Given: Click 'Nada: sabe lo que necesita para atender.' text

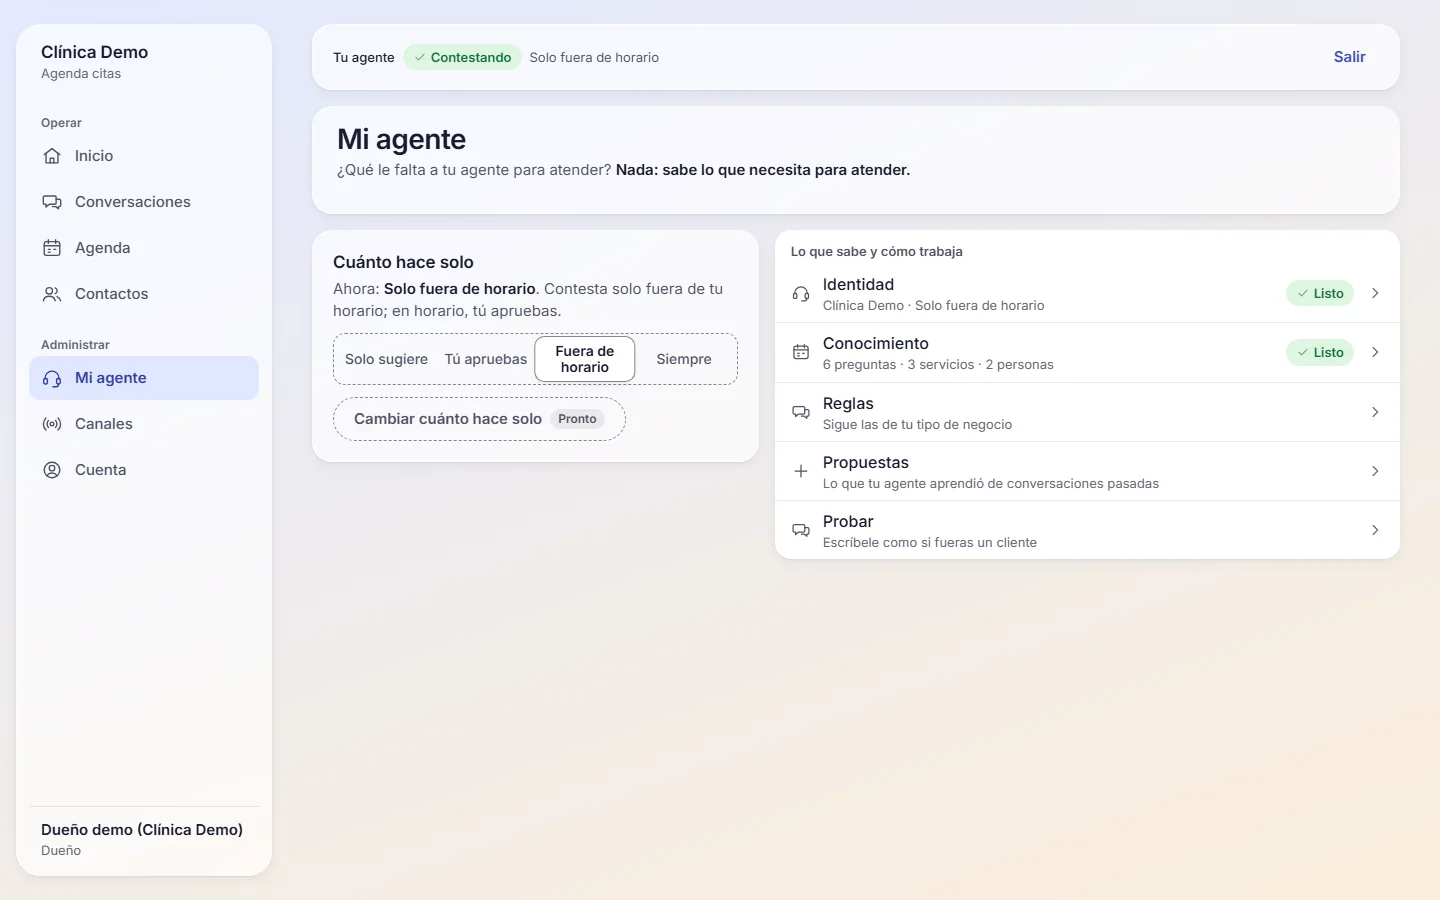Looking at the screenshot, I should pyautogui.click(x=763, y=170).
